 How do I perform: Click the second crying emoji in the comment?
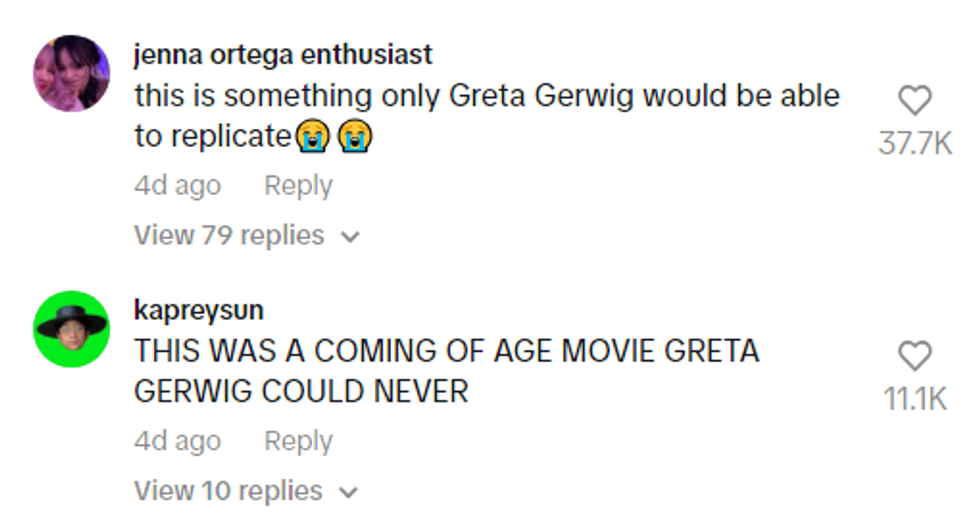point(355,137)
